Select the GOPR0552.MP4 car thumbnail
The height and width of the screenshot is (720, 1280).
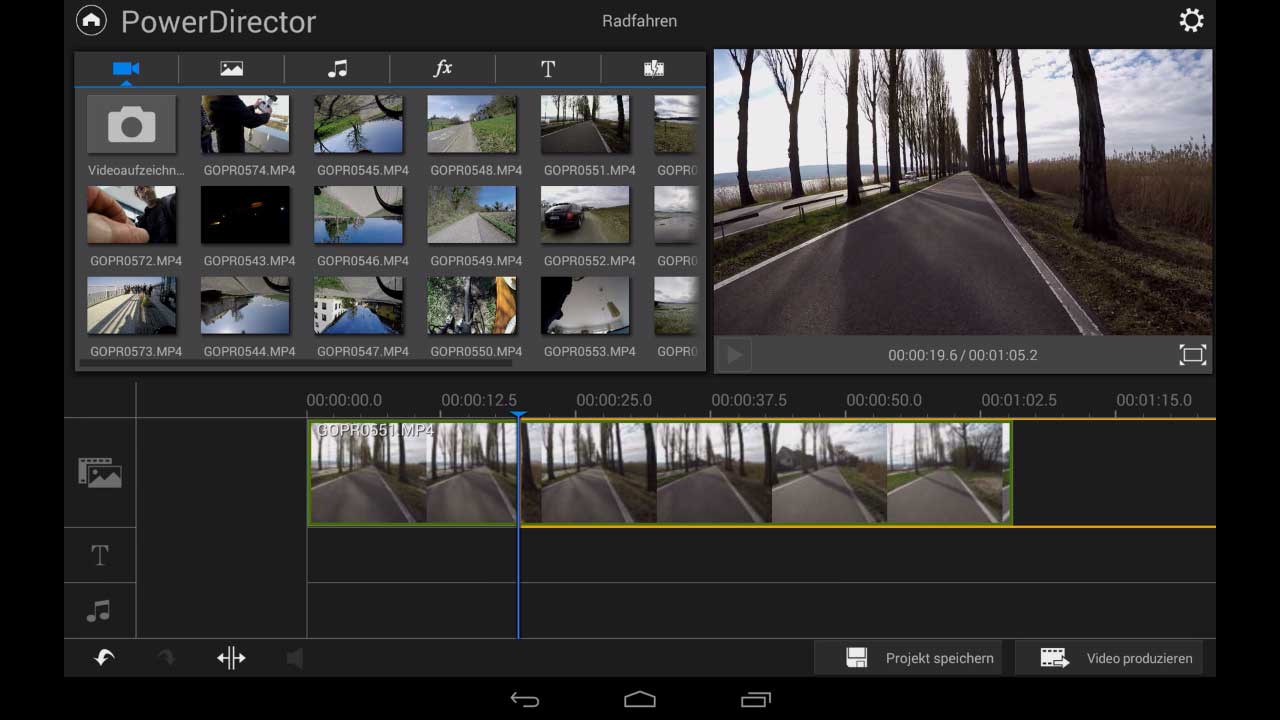[585, 215]
